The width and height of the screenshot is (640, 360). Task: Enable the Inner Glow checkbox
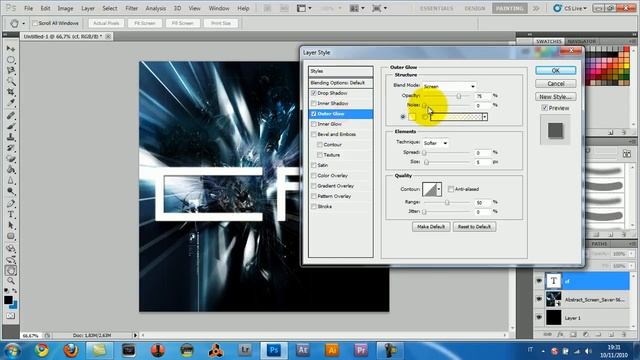[x=314, y=124]
